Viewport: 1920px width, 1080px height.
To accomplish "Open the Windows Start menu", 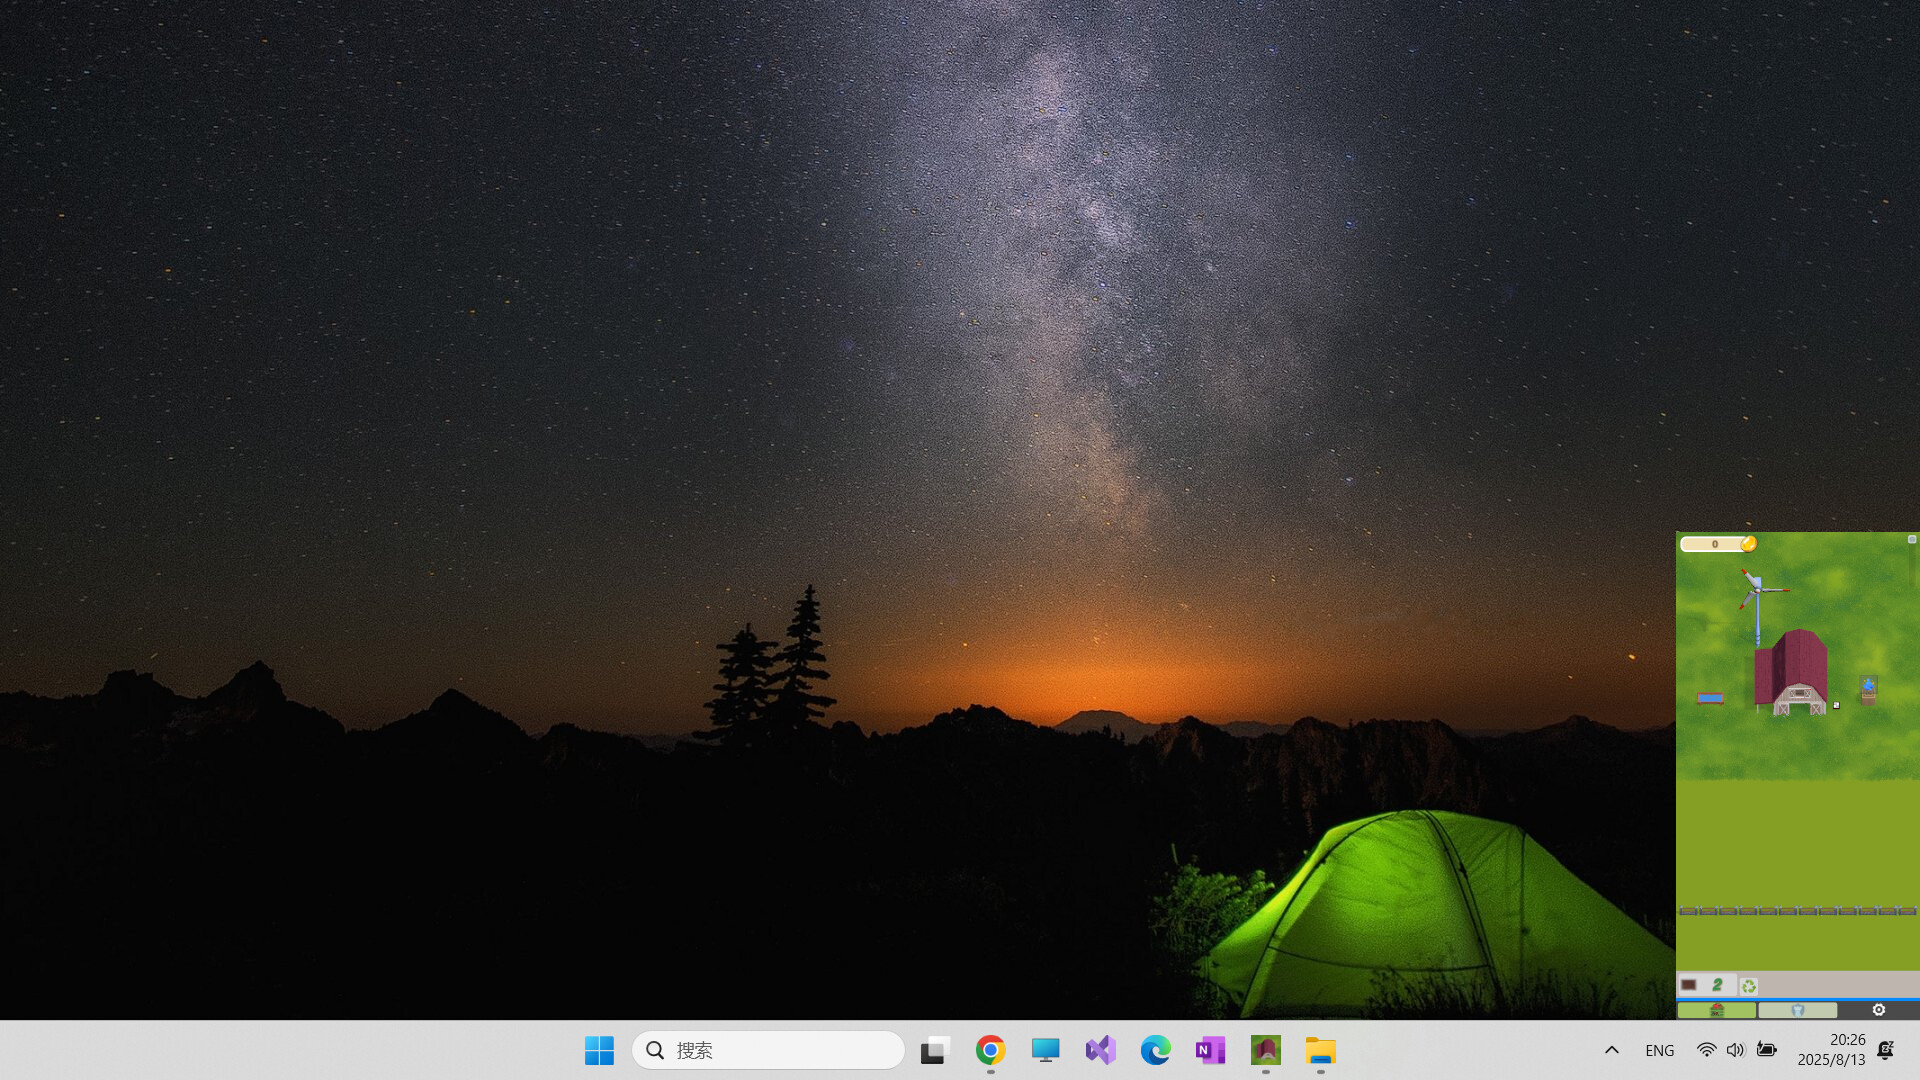I will click(599, 1050).
